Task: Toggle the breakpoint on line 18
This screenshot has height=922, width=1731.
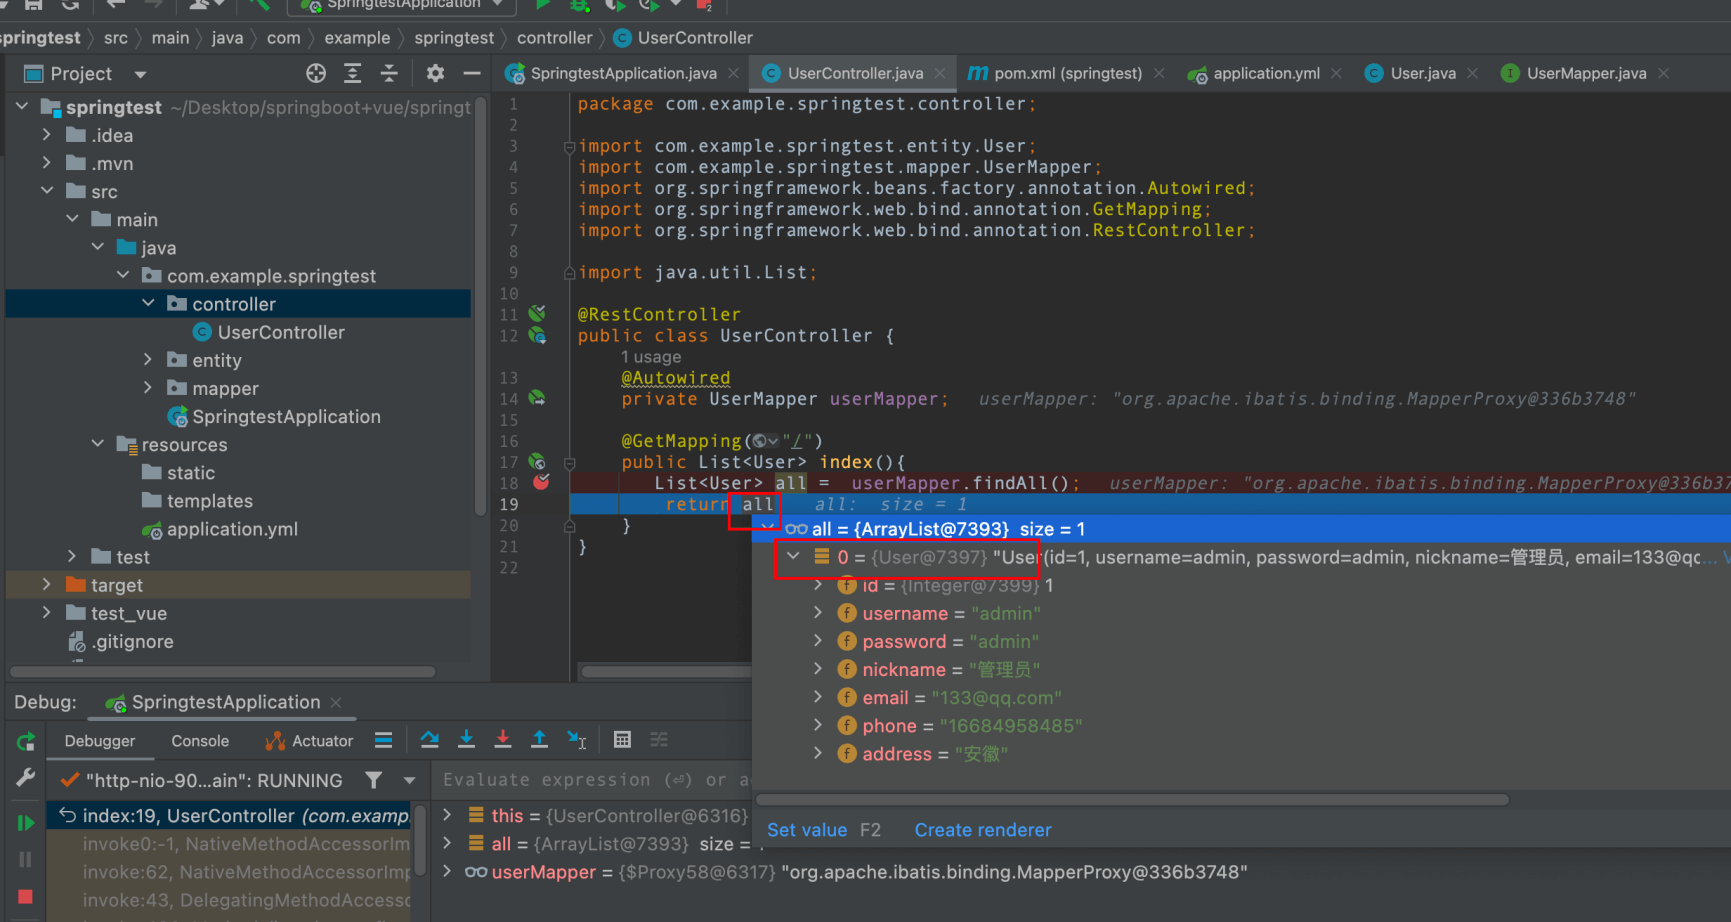Action: point(541,482)
